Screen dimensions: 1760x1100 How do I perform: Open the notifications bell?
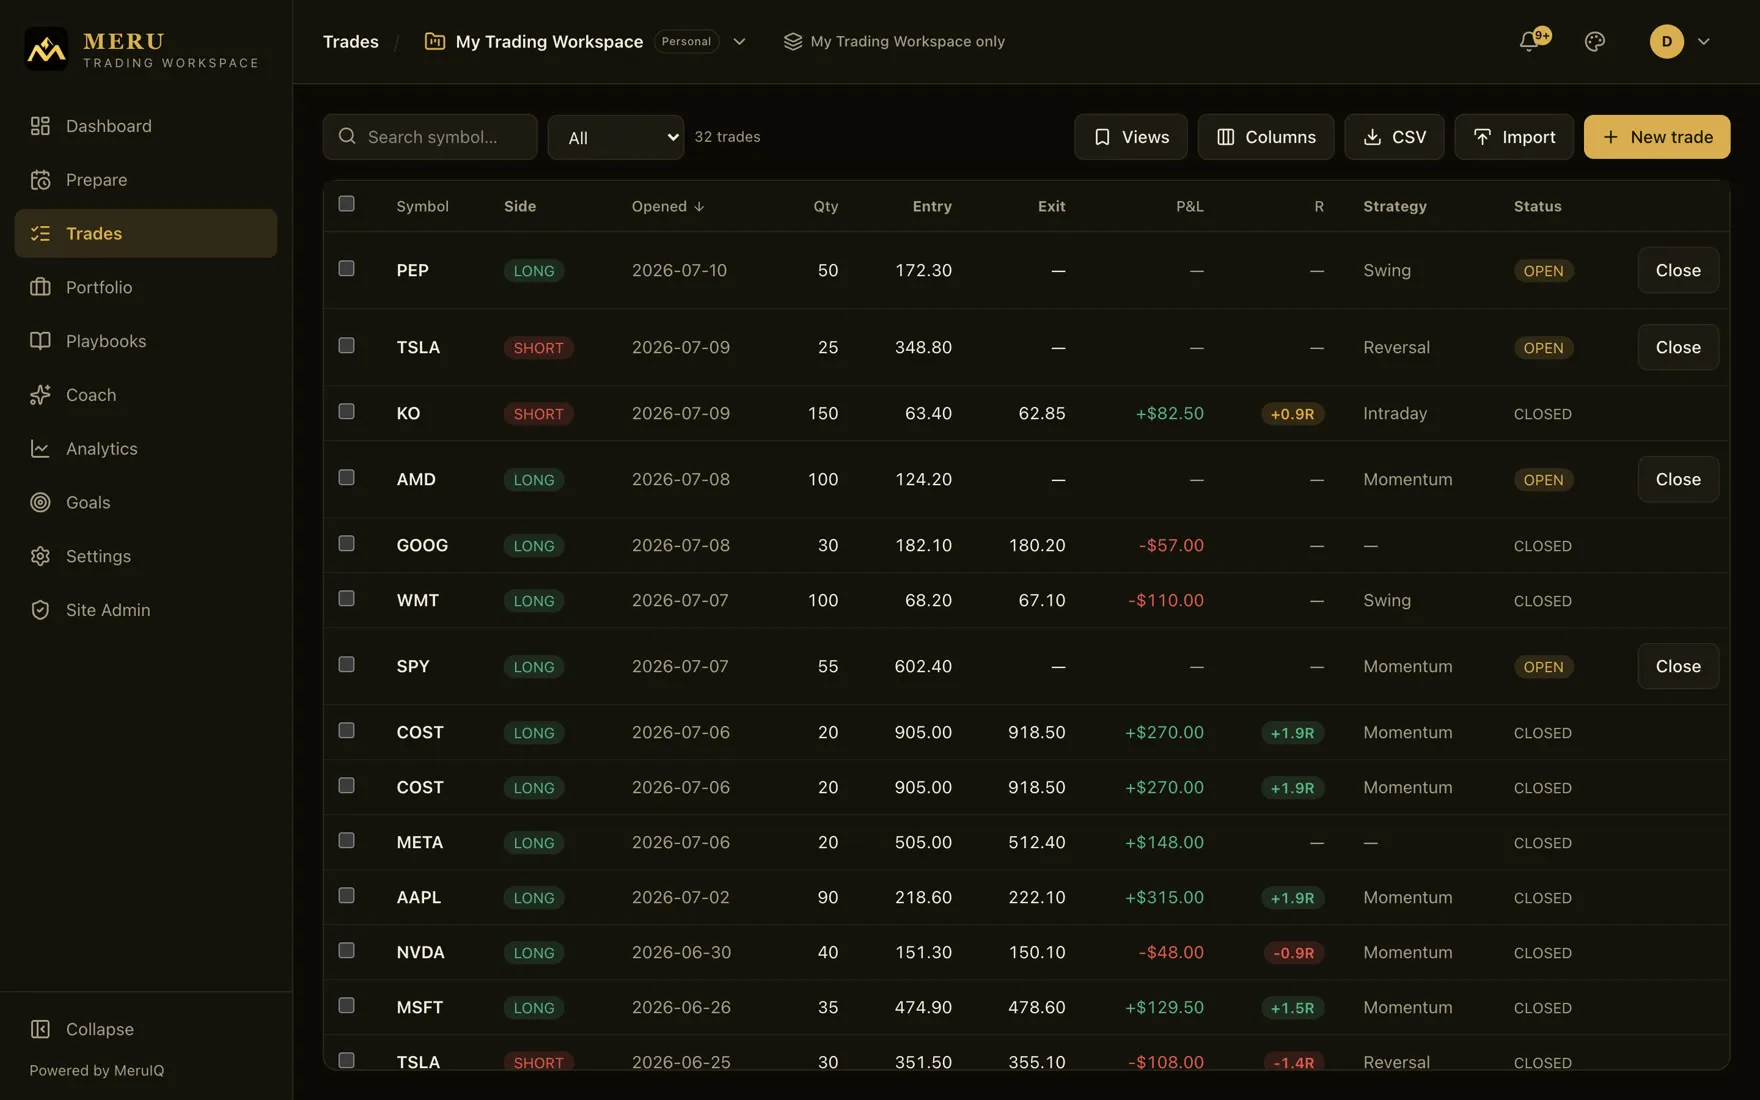[x=1529, y=41]
